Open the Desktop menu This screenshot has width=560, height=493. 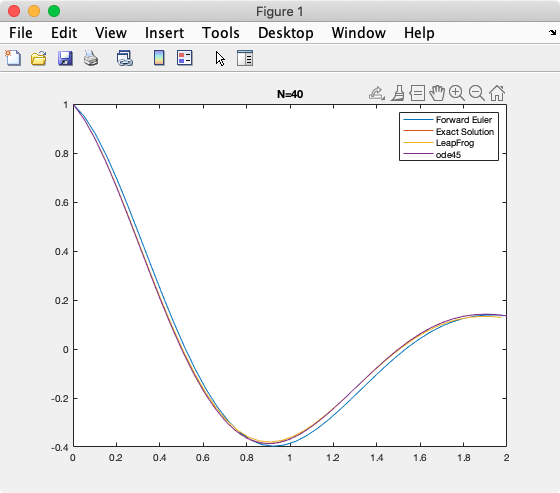point(286,33)
